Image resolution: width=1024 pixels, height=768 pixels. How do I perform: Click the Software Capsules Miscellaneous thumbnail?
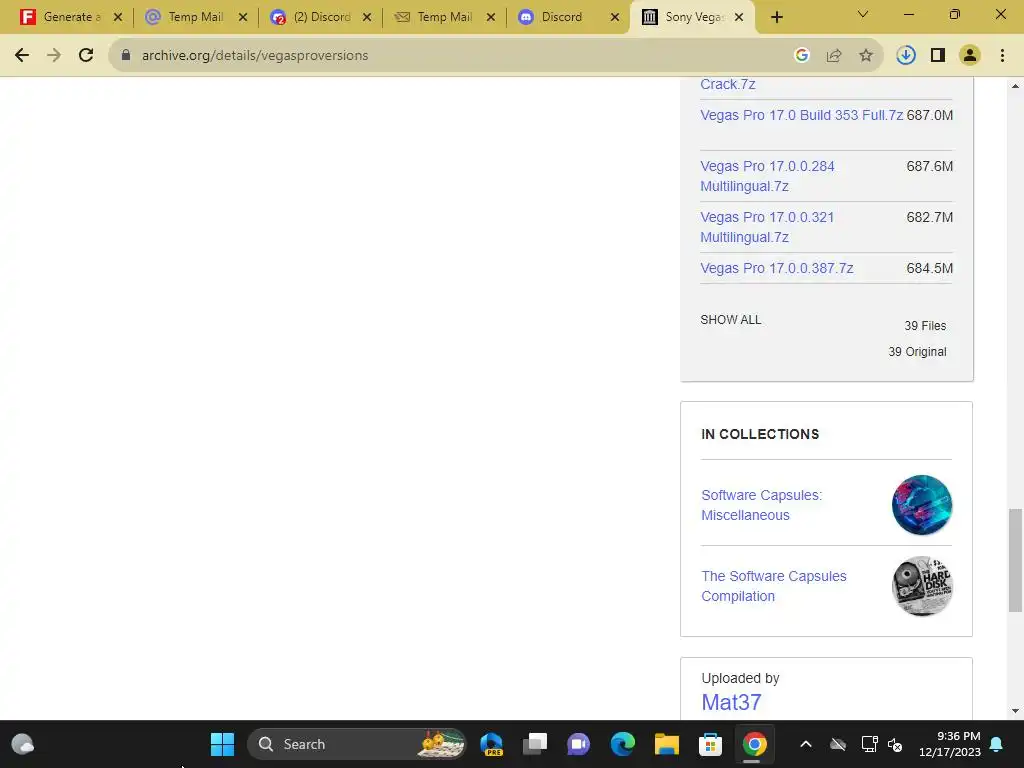point(921,505)
